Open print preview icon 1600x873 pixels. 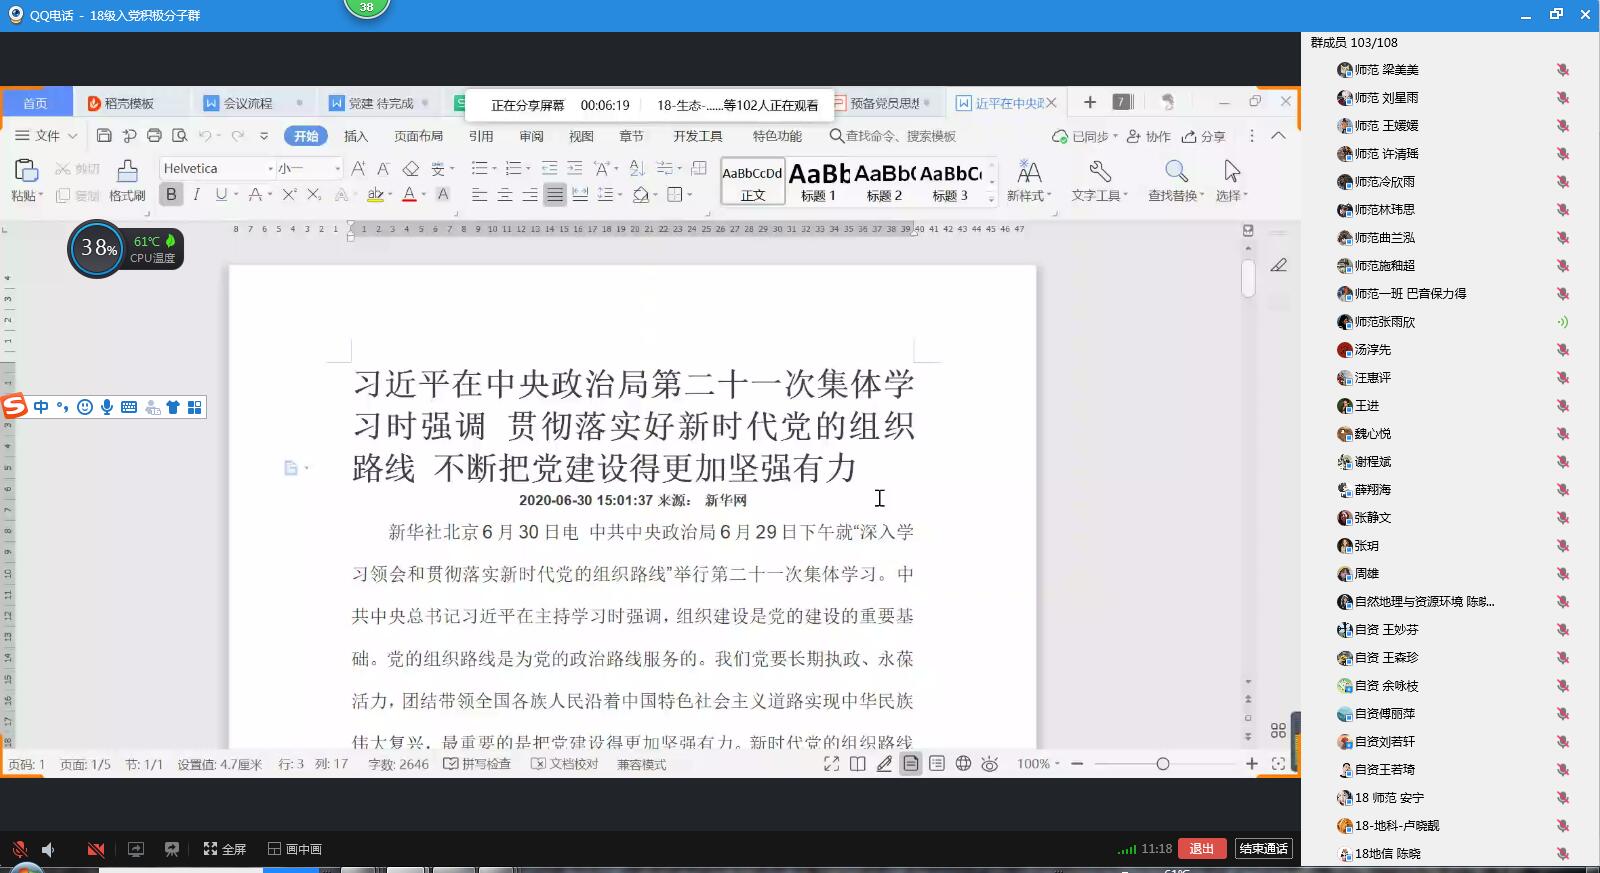coord(180,135)
